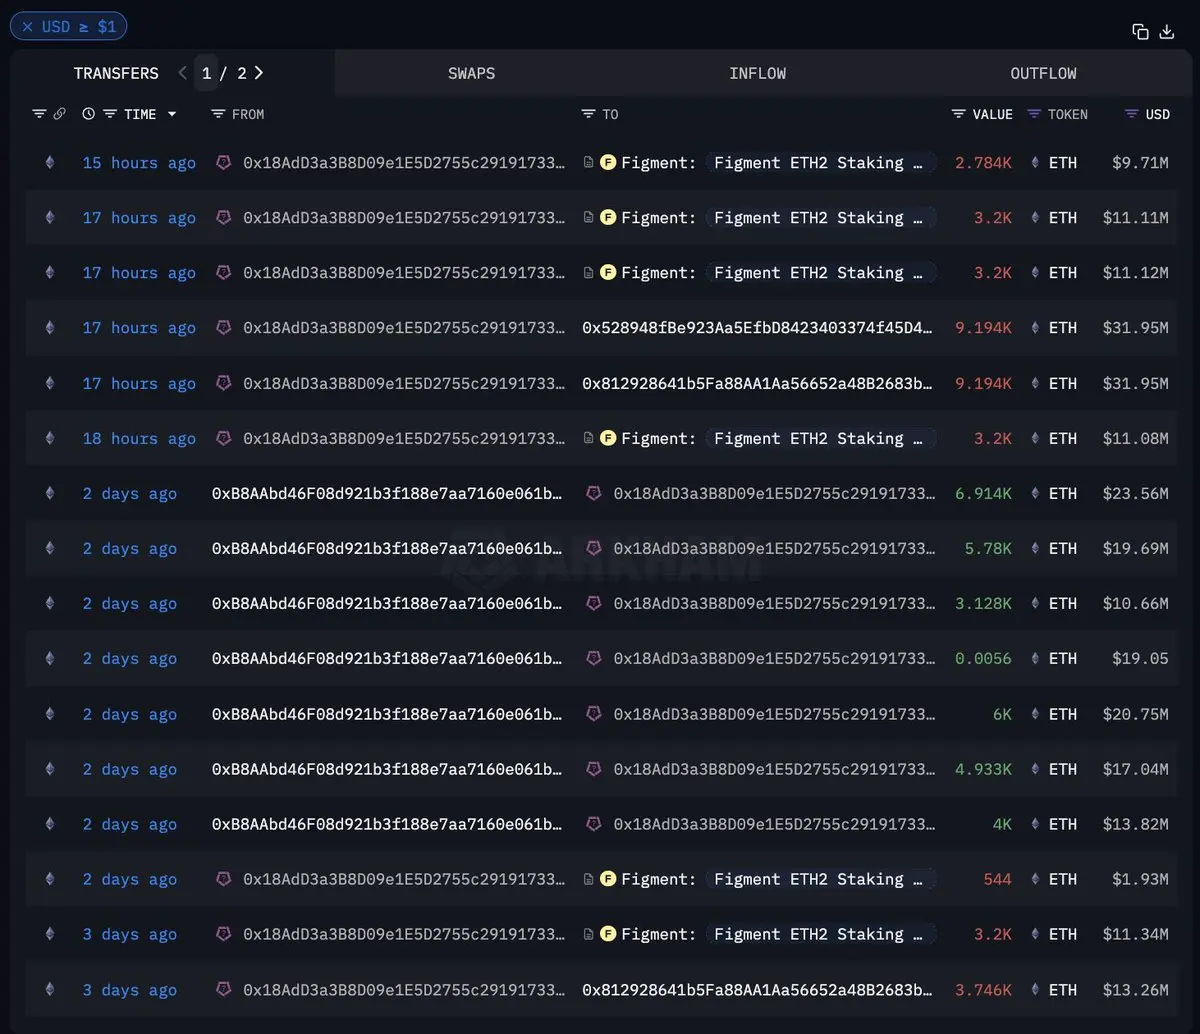Go to previous transfers page
The height and width of the screenshot is (1034, 1200).
[x=182, y=73]
